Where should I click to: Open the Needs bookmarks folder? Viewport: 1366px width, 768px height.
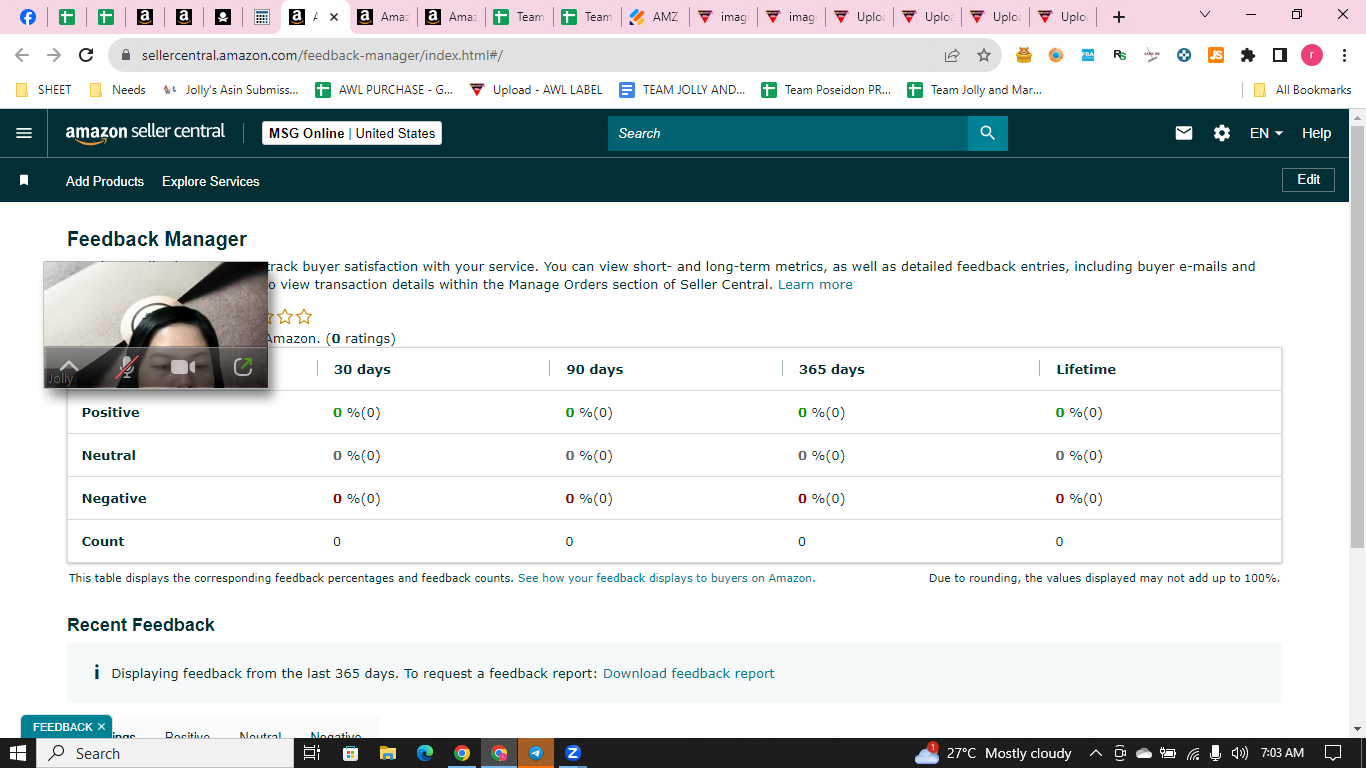click(118, 90)
